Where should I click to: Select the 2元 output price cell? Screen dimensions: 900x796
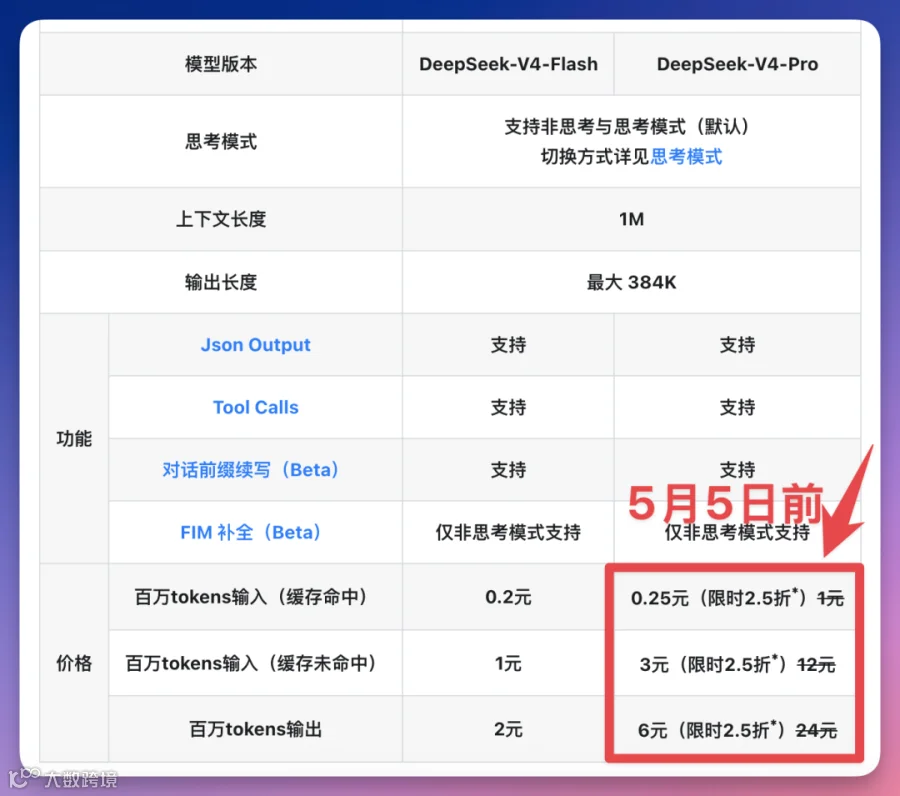(508, 729)
